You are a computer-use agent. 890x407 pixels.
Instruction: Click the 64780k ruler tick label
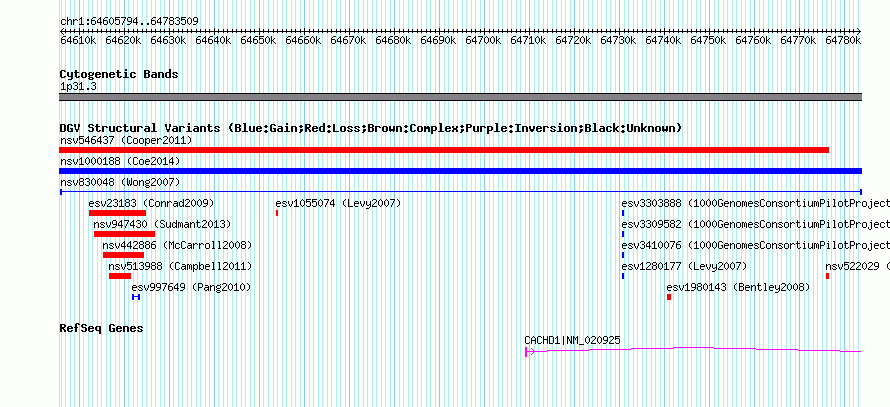(x=843, y=40)
